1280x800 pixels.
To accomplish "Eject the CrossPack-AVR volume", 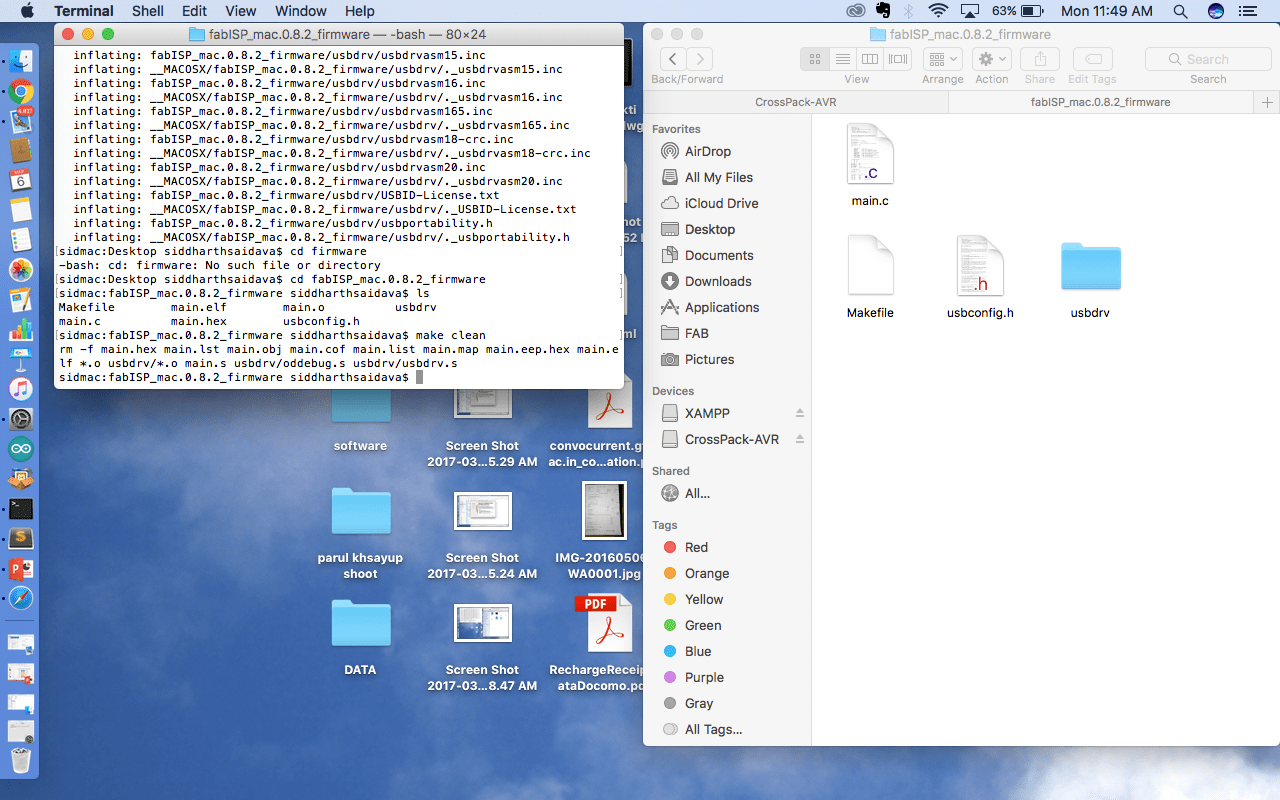I will pos(799,439).
